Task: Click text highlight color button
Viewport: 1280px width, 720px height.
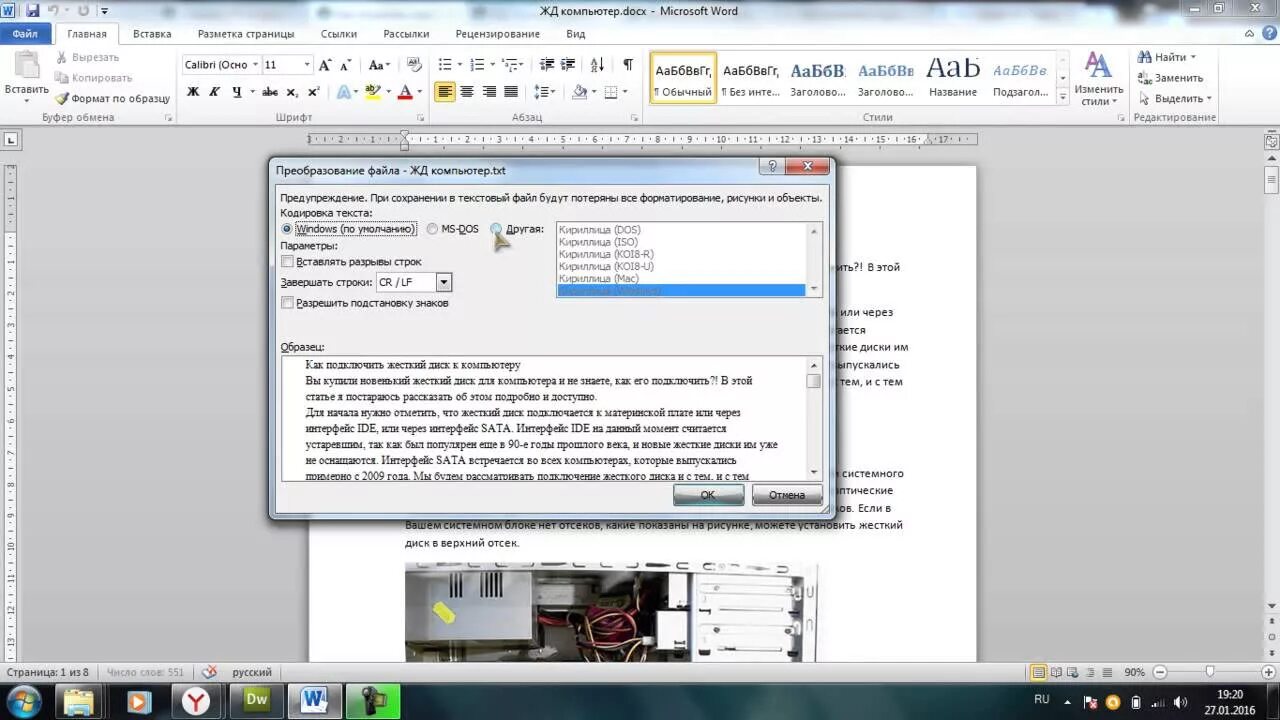Action: 372,92
